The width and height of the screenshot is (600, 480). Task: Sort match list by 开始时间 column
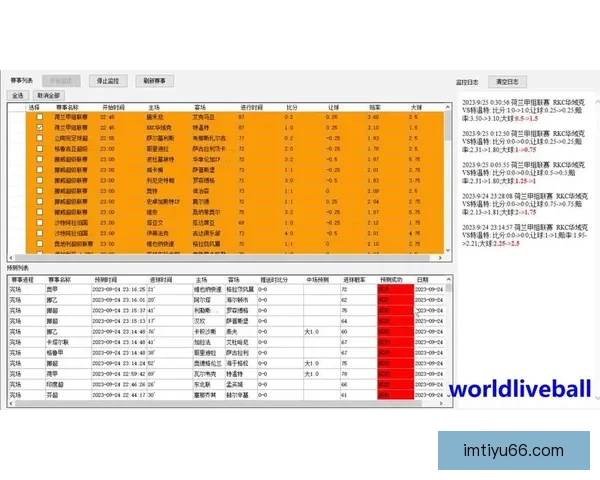(114, 108)
